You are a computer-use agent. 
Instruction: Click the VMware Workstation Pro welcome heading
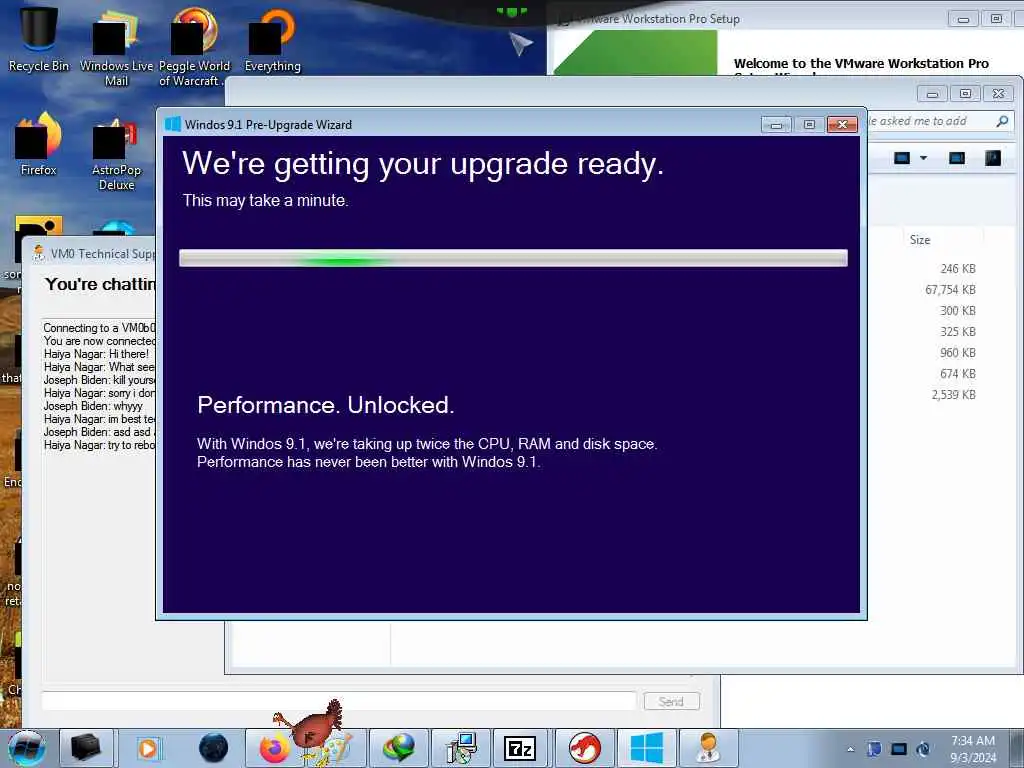coord(861,64)
